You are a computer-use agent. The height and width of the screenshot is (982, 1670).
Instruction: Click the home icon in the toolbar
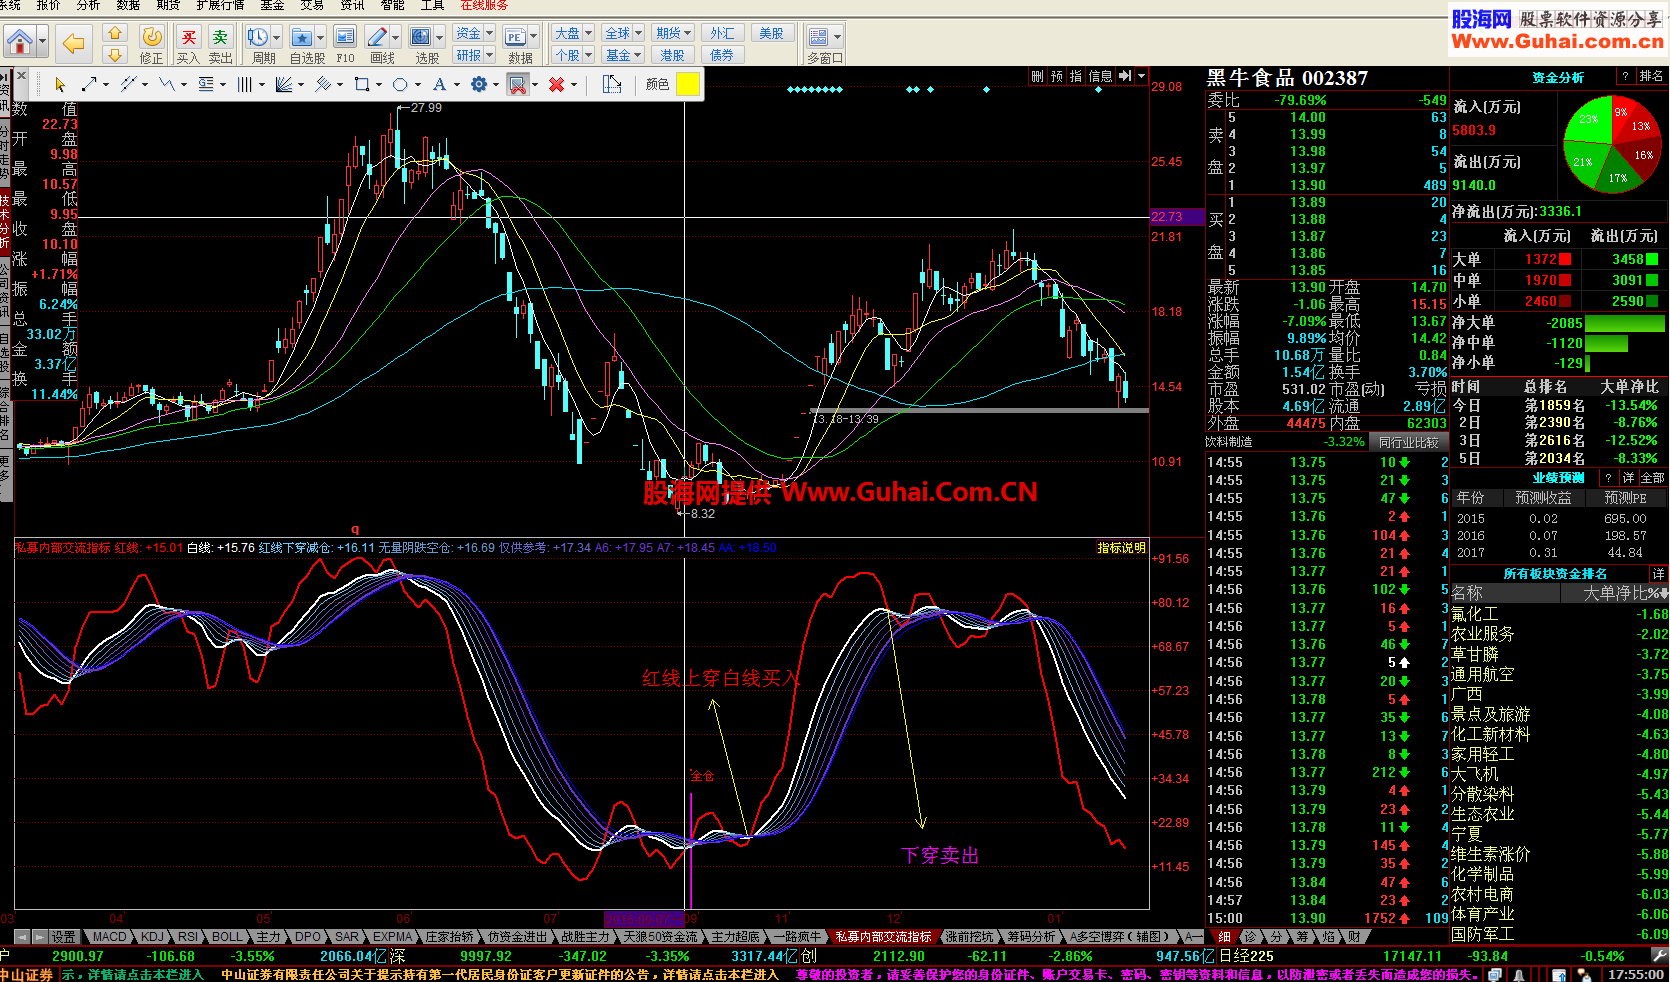[19, 42]
